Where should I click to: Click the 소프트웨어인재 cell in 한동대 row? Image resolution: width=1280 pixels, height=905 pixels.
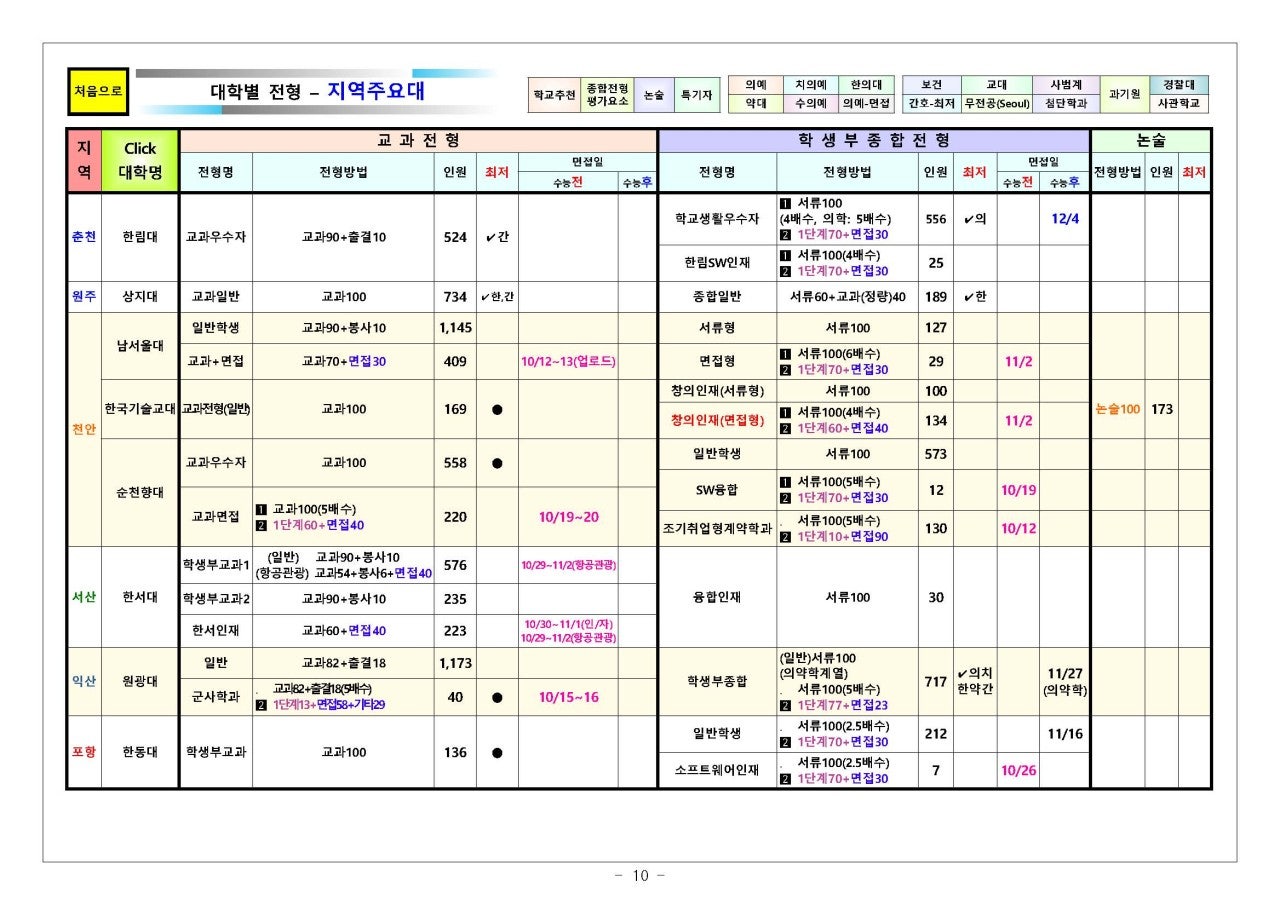tap(717, 770)
